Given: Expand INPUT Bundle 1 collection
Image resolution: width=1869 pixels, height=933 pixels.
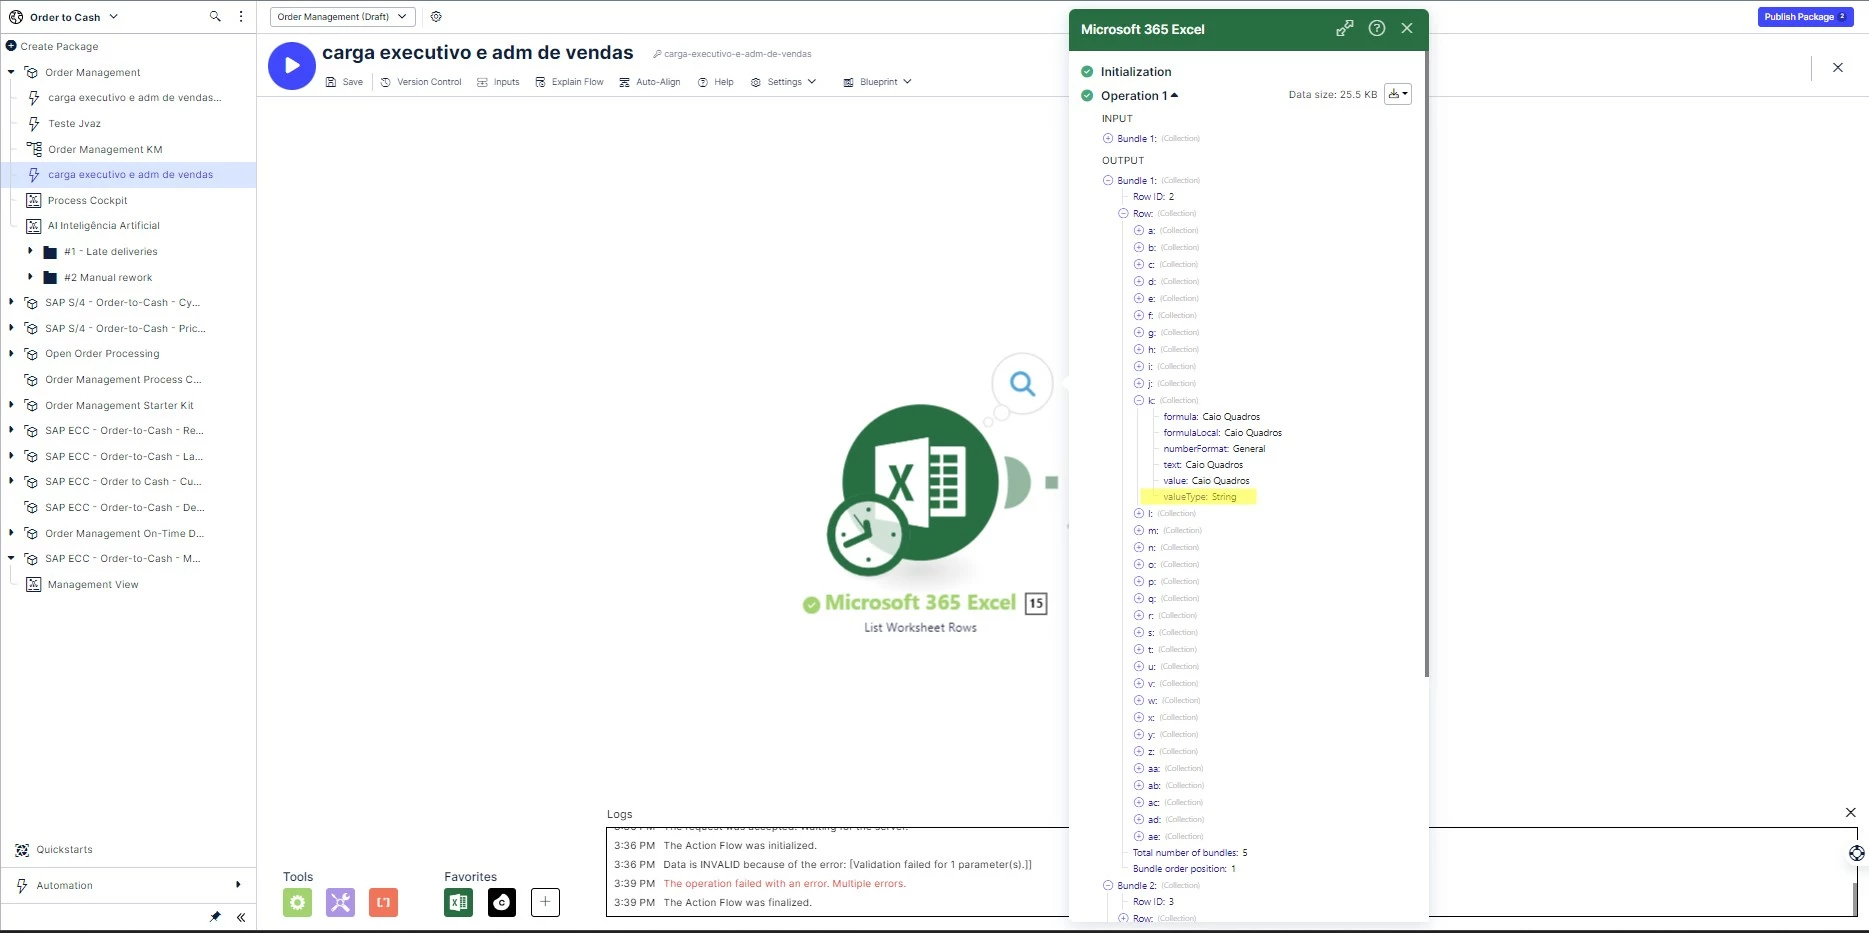Looking at the screenshot, I should pyautogui.click(x=1107, y=138).
